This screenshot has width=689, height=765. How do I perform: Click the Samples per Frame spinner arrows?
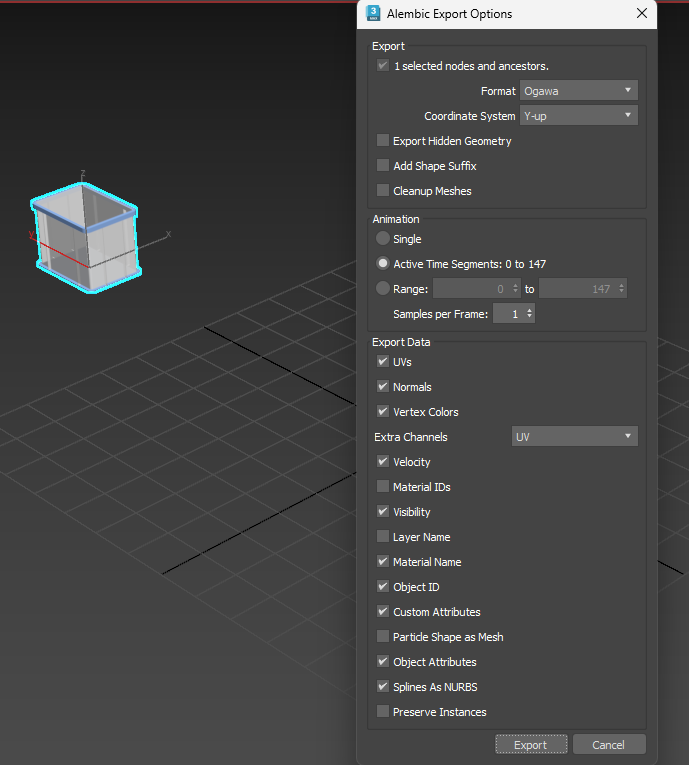pos(530,314)
